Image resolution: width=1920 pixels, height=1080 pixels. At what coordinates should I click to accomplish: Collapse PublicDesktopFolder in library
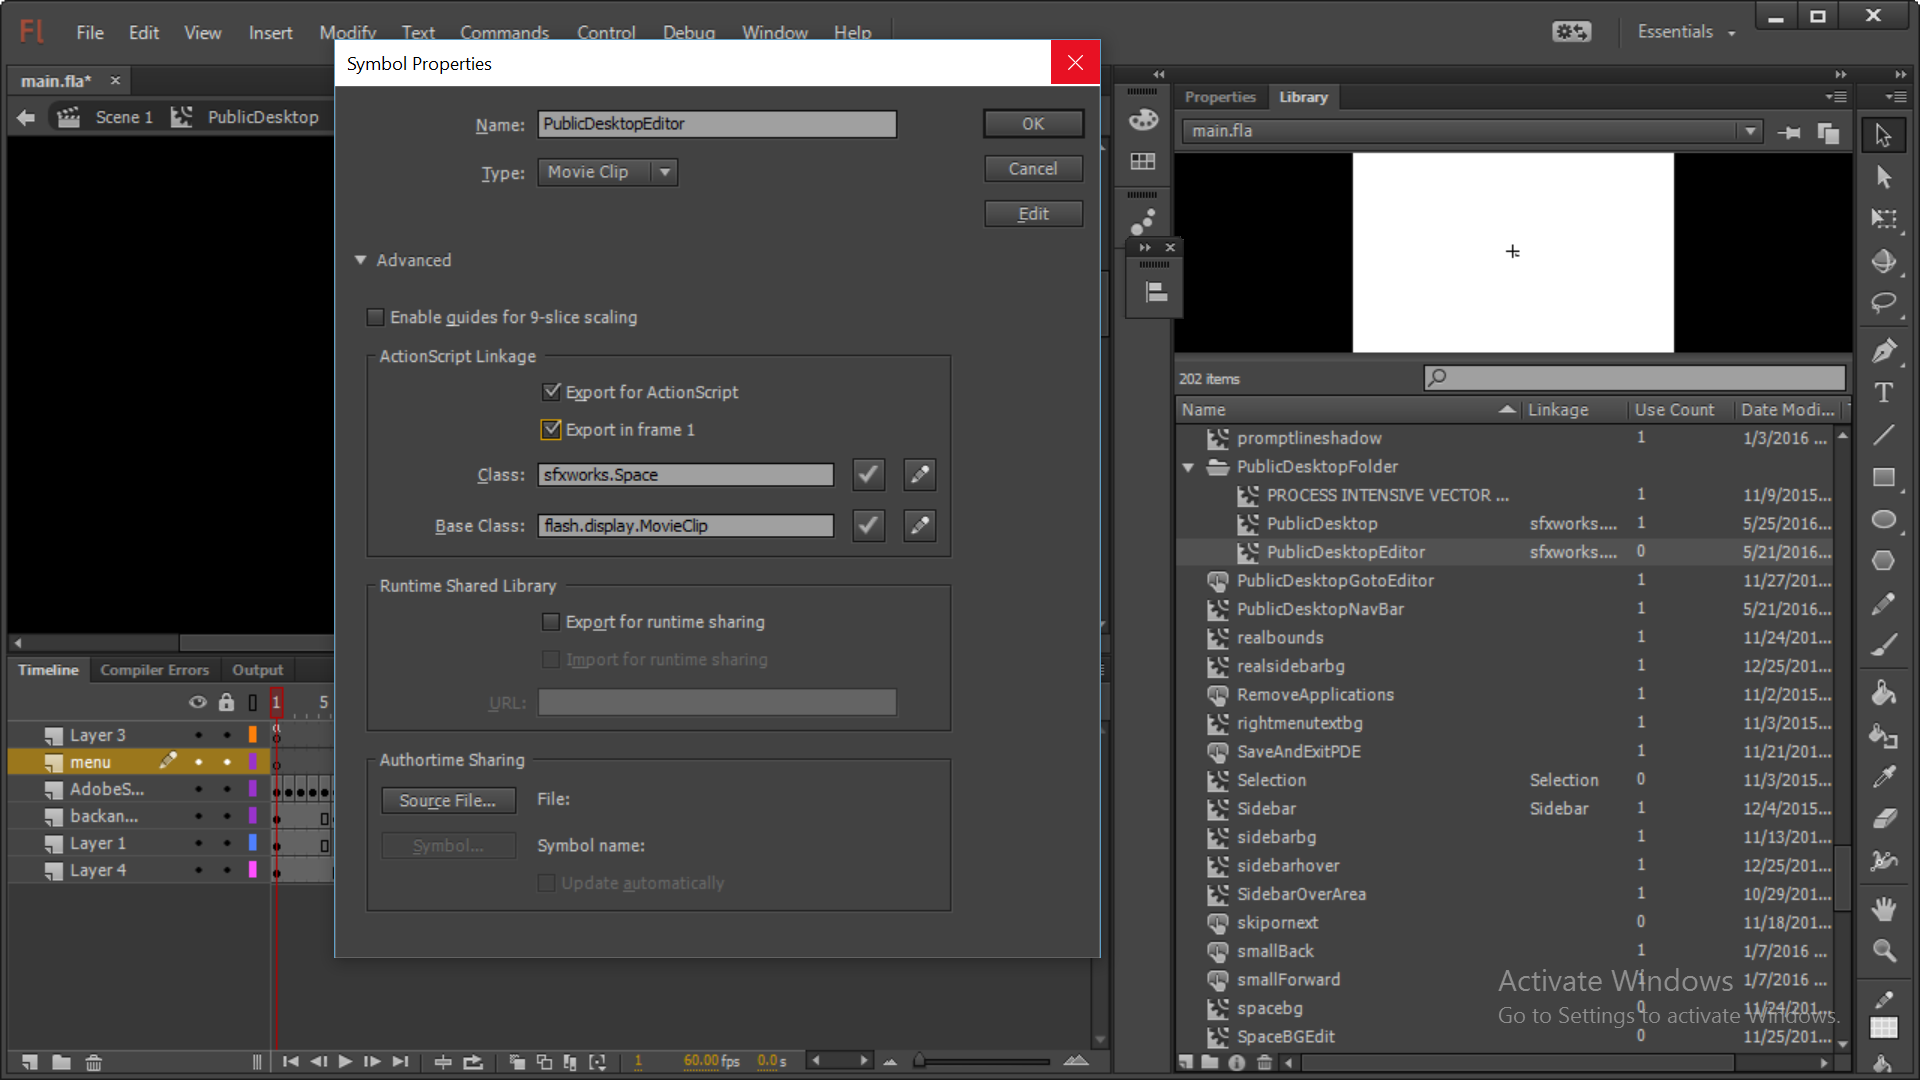tap(1188, 467)
